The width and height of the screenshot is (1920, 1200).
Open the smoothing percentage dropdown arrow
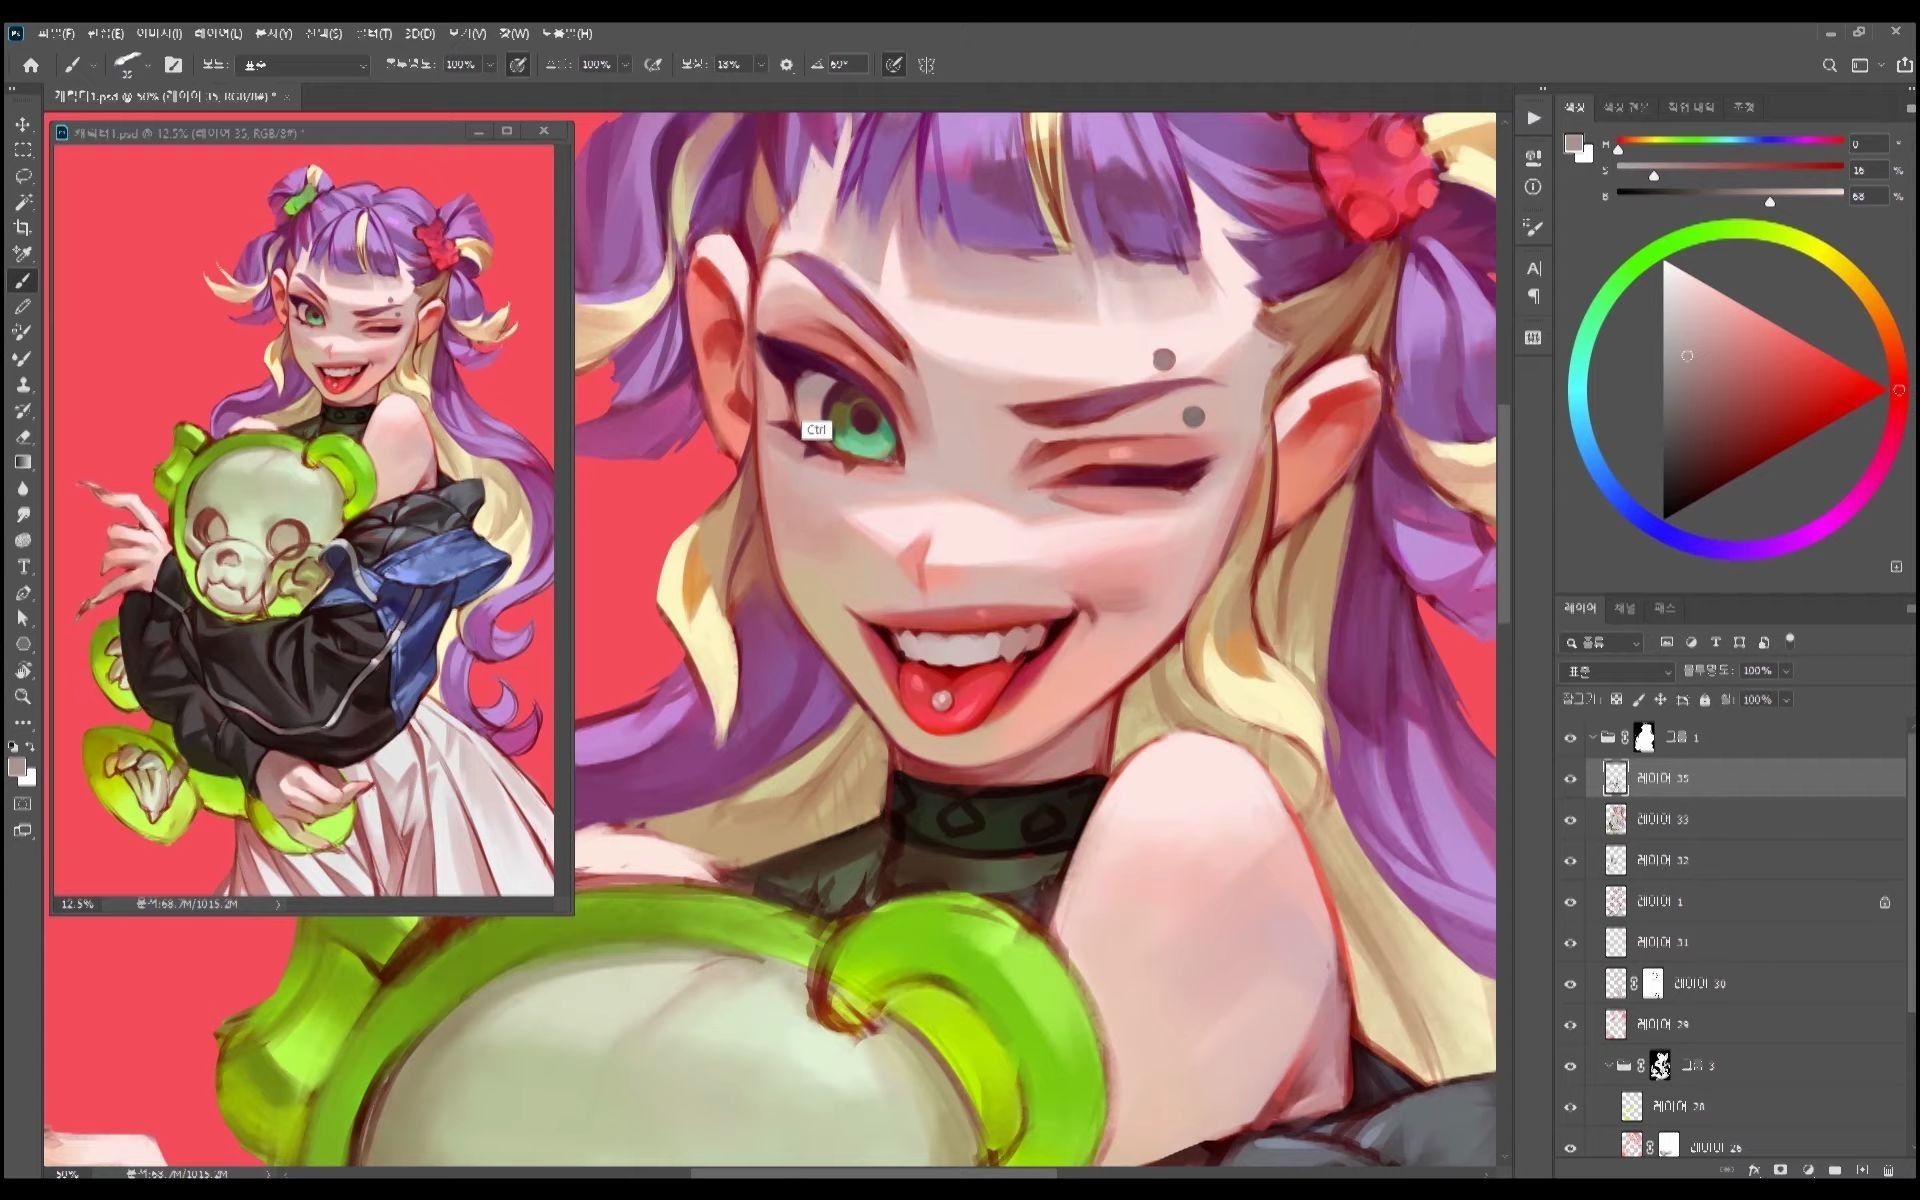pos(760,65)
